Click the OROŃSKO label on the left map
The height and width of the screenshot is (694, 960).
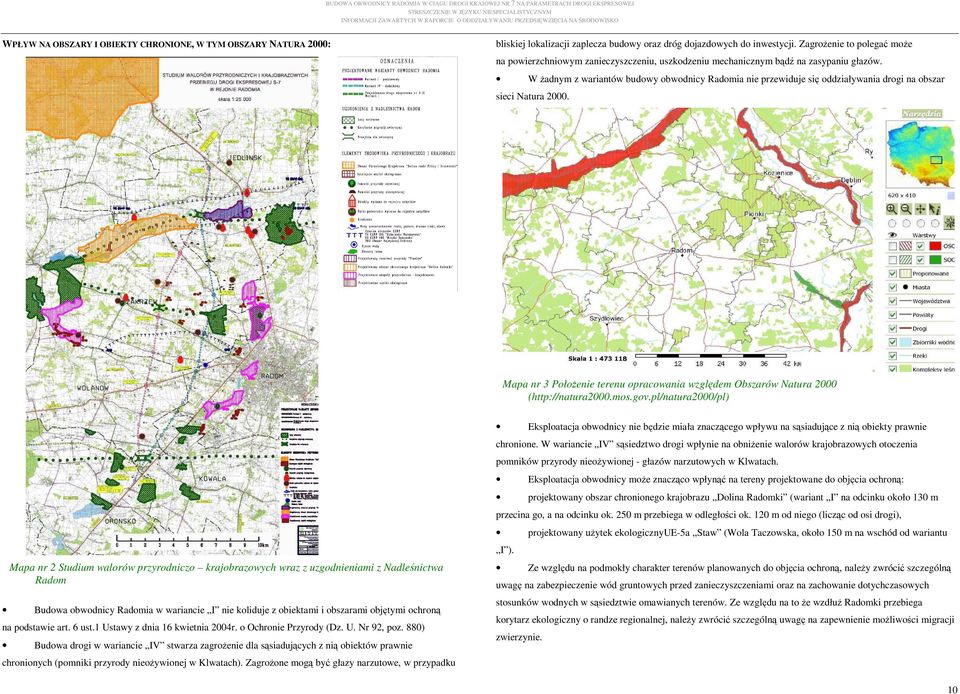click(120, 521)
